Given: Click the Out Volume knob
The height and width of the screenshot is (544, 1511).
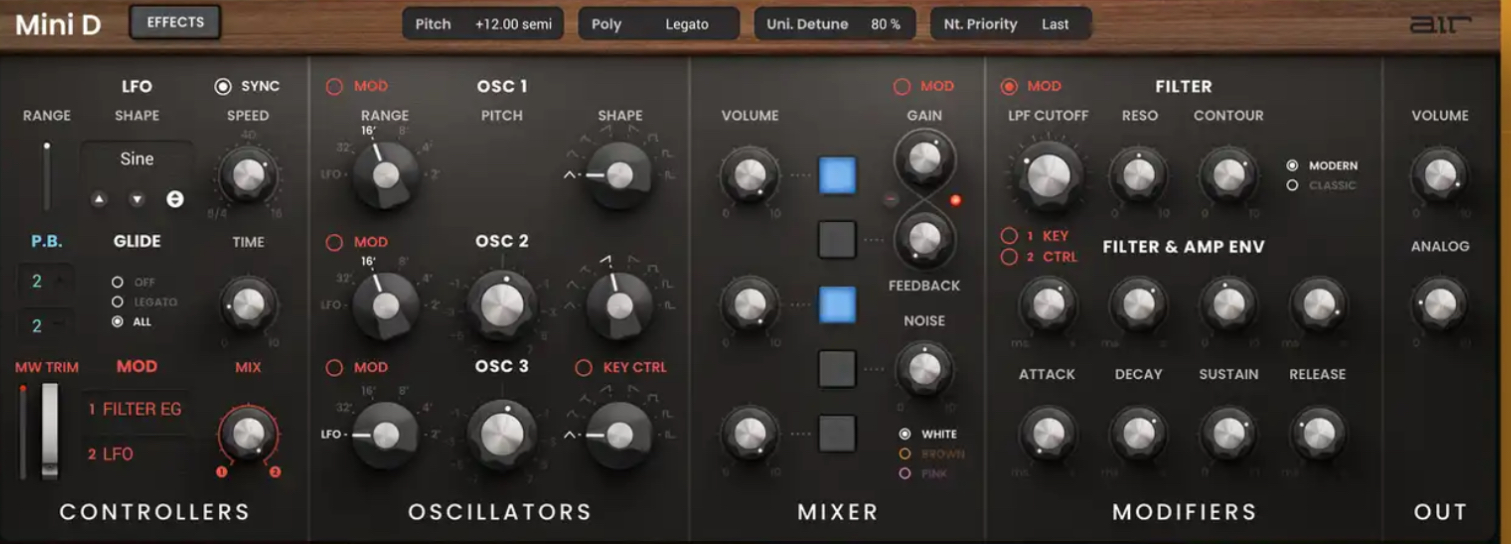Looking at the screenshot, I should point(1439,176).
